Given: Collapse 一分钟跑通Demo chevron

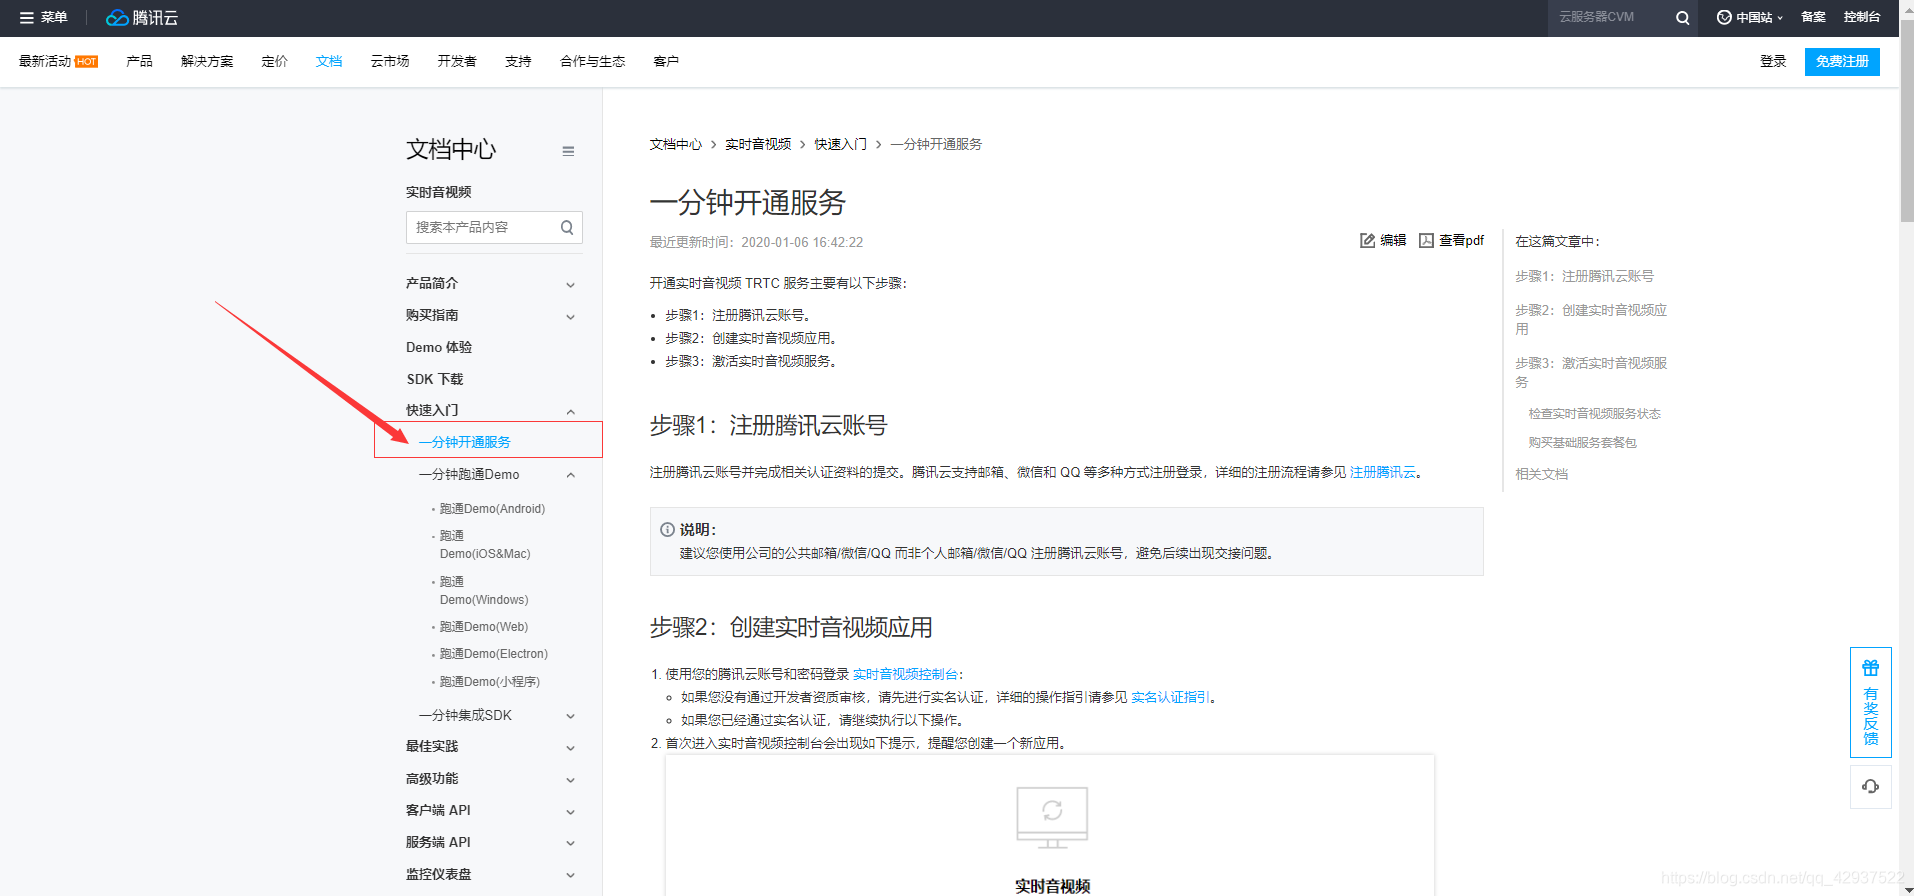Looking at the screenshot, I should [x=570, y=475].
